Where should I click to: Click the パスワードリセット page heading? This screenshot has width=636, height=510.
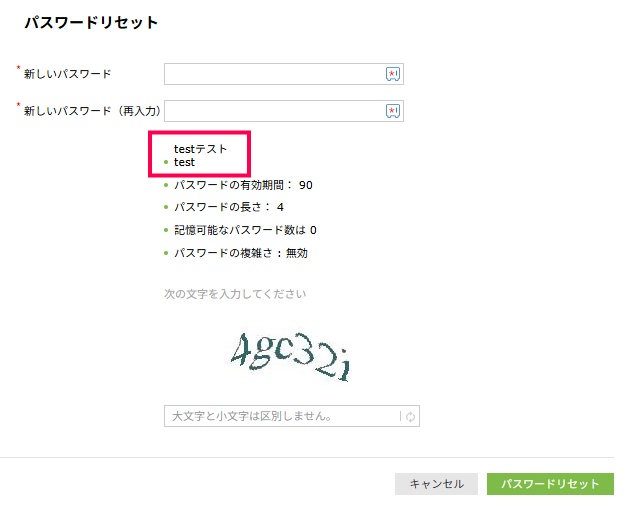click(91, 23)
